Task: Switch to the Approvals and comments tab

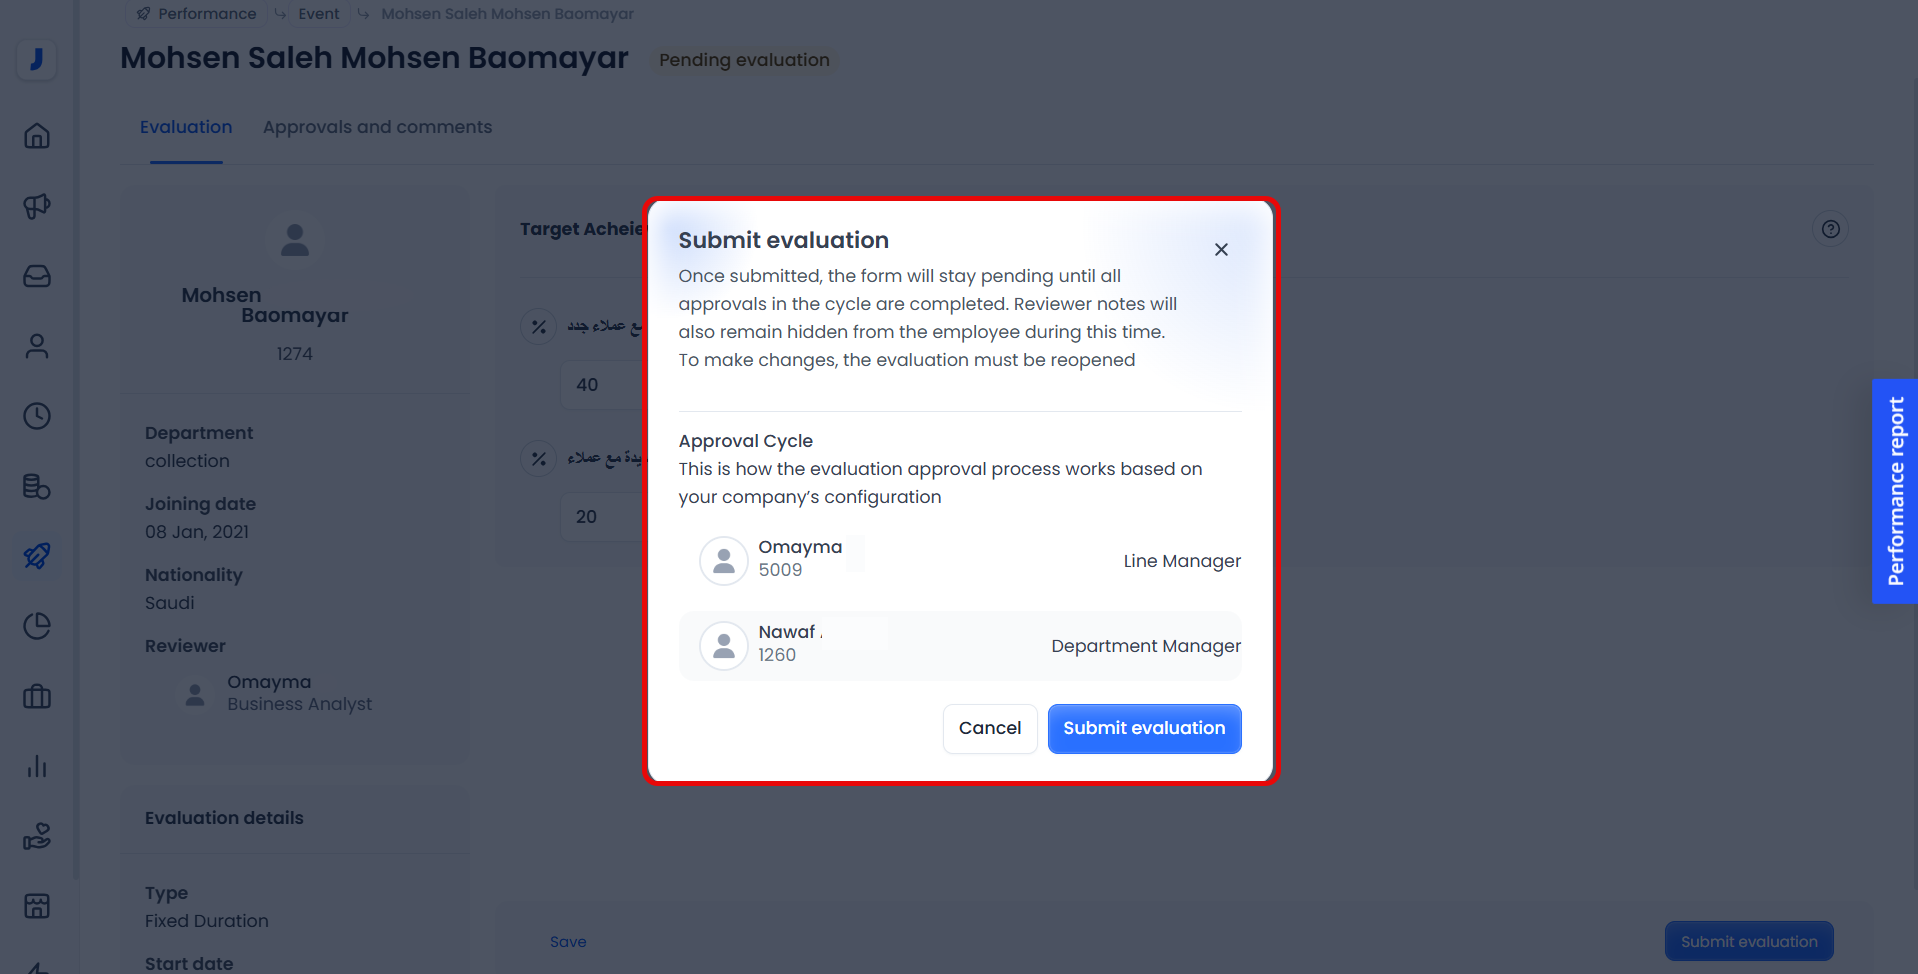Action: (x=377, y=127)
